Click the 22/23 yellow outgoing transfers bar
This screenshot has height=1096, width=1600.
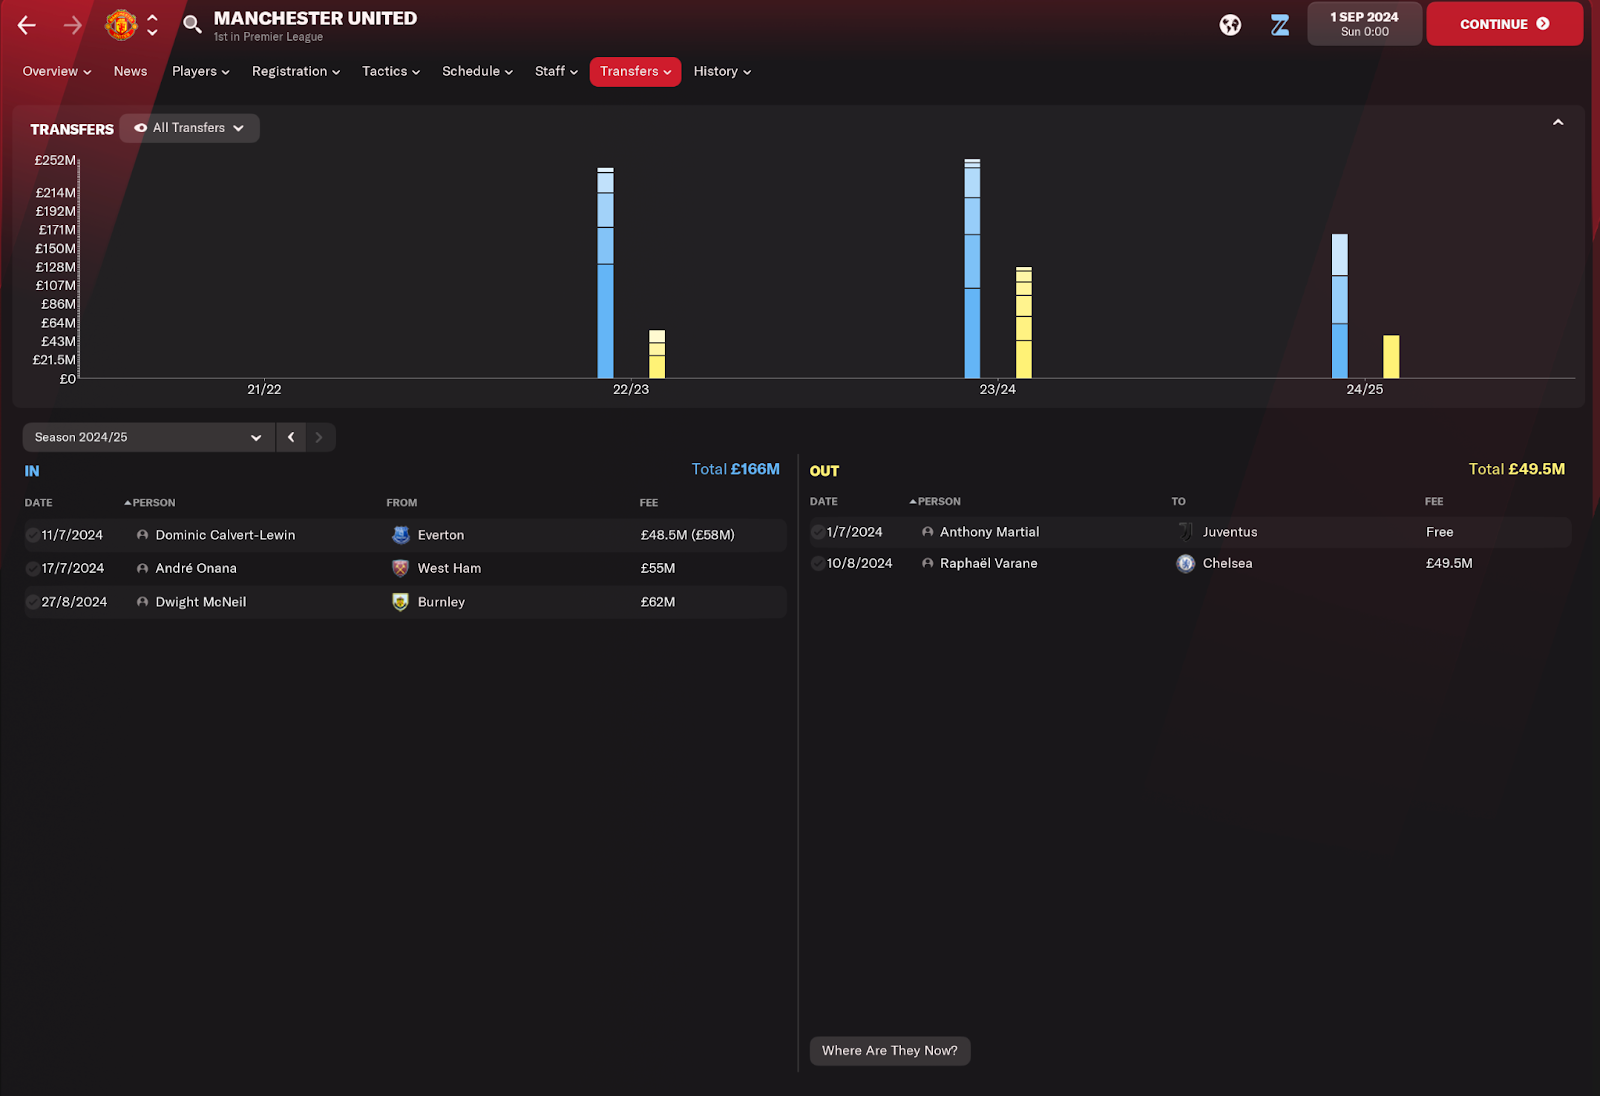(657, 354)
